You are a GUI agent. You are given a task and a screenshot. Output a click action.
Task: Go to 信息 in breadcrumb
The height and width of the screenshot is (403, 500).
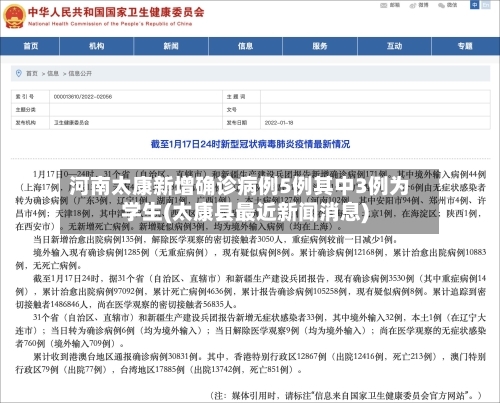point(53,73)
